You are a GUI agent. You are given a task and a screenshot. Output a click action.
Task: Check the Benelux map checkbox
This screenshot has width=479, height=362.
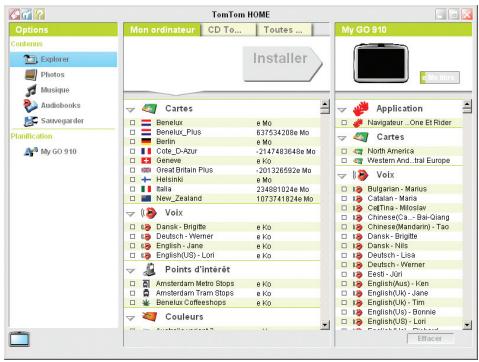[132, 123]
